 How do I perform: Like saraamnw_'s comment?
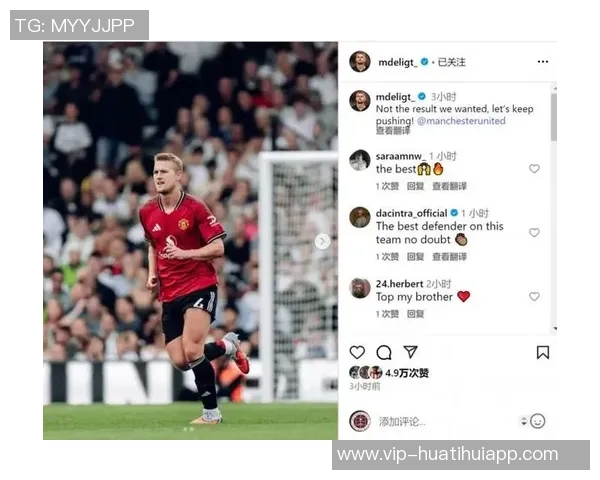pos(534,168)
